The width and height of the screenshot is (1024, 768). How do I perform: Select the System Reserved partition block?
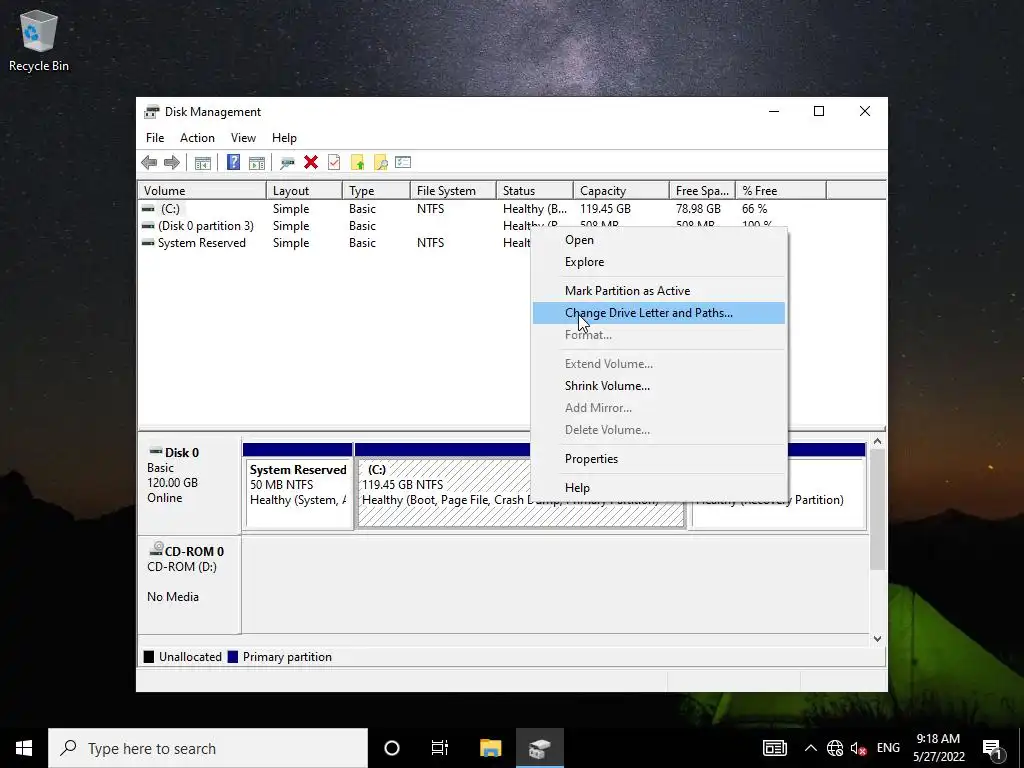point(298,486)
